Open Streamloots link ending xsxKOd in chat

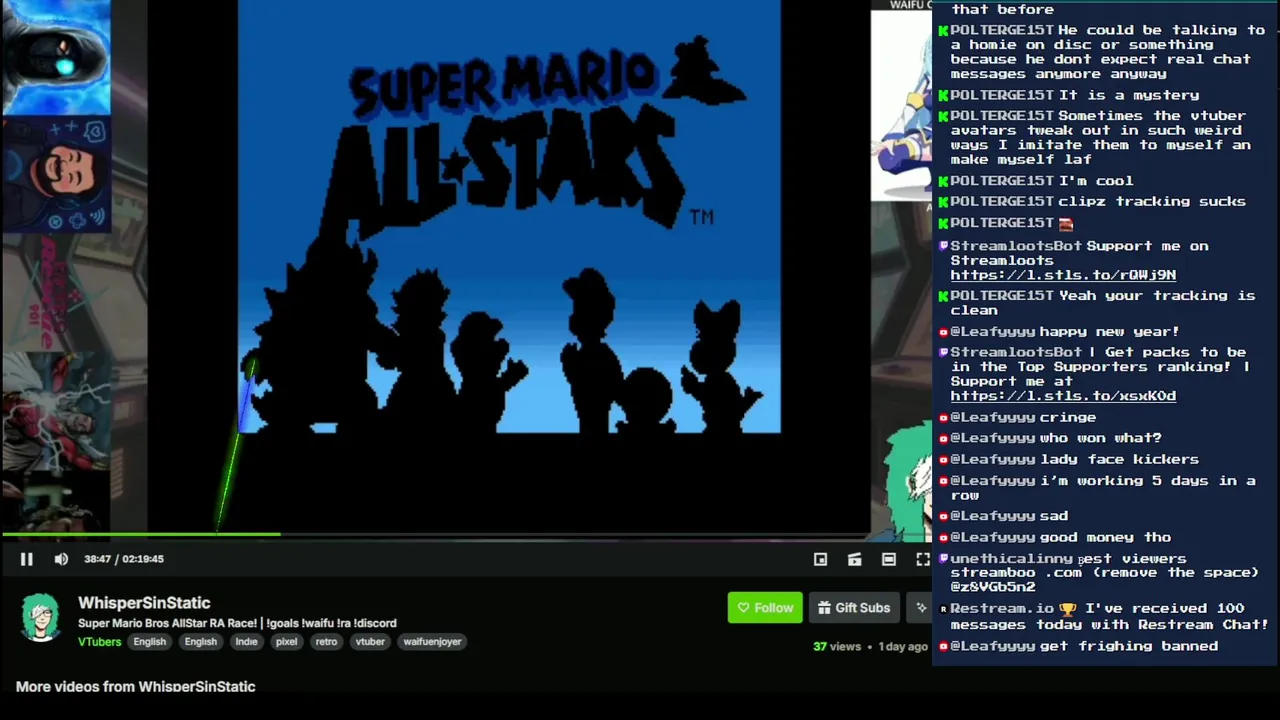(x=1063, y=396)
